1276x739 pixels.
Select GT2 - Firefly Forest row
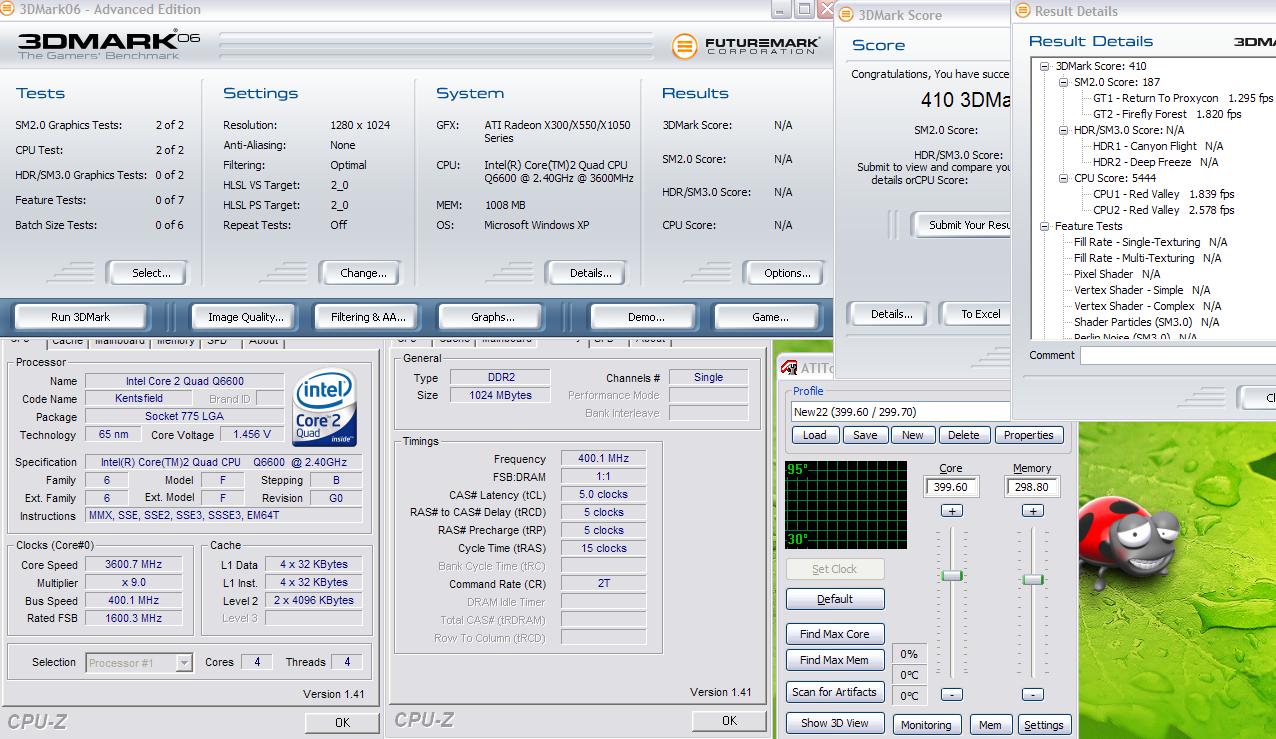point(1166,114)
